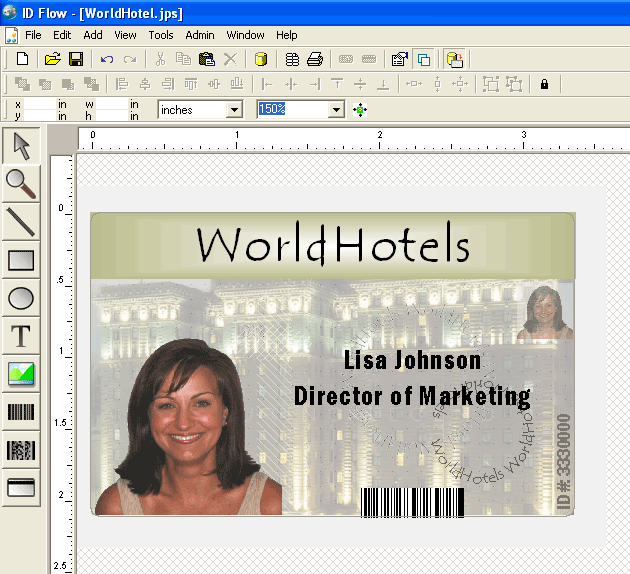
Task: Select the rectangle shape tool
Action: pos(21,260)
